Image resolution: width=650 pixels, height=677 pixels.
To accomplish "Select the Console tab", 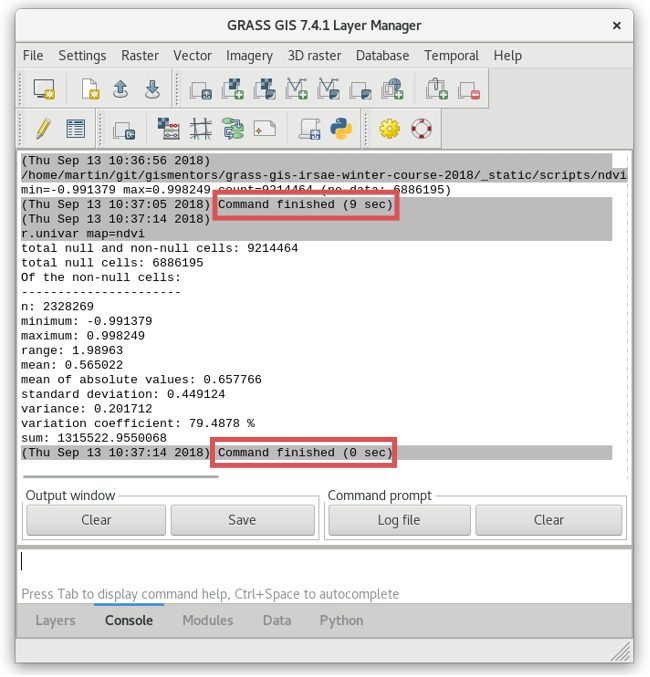I will (x=129, y=620).
